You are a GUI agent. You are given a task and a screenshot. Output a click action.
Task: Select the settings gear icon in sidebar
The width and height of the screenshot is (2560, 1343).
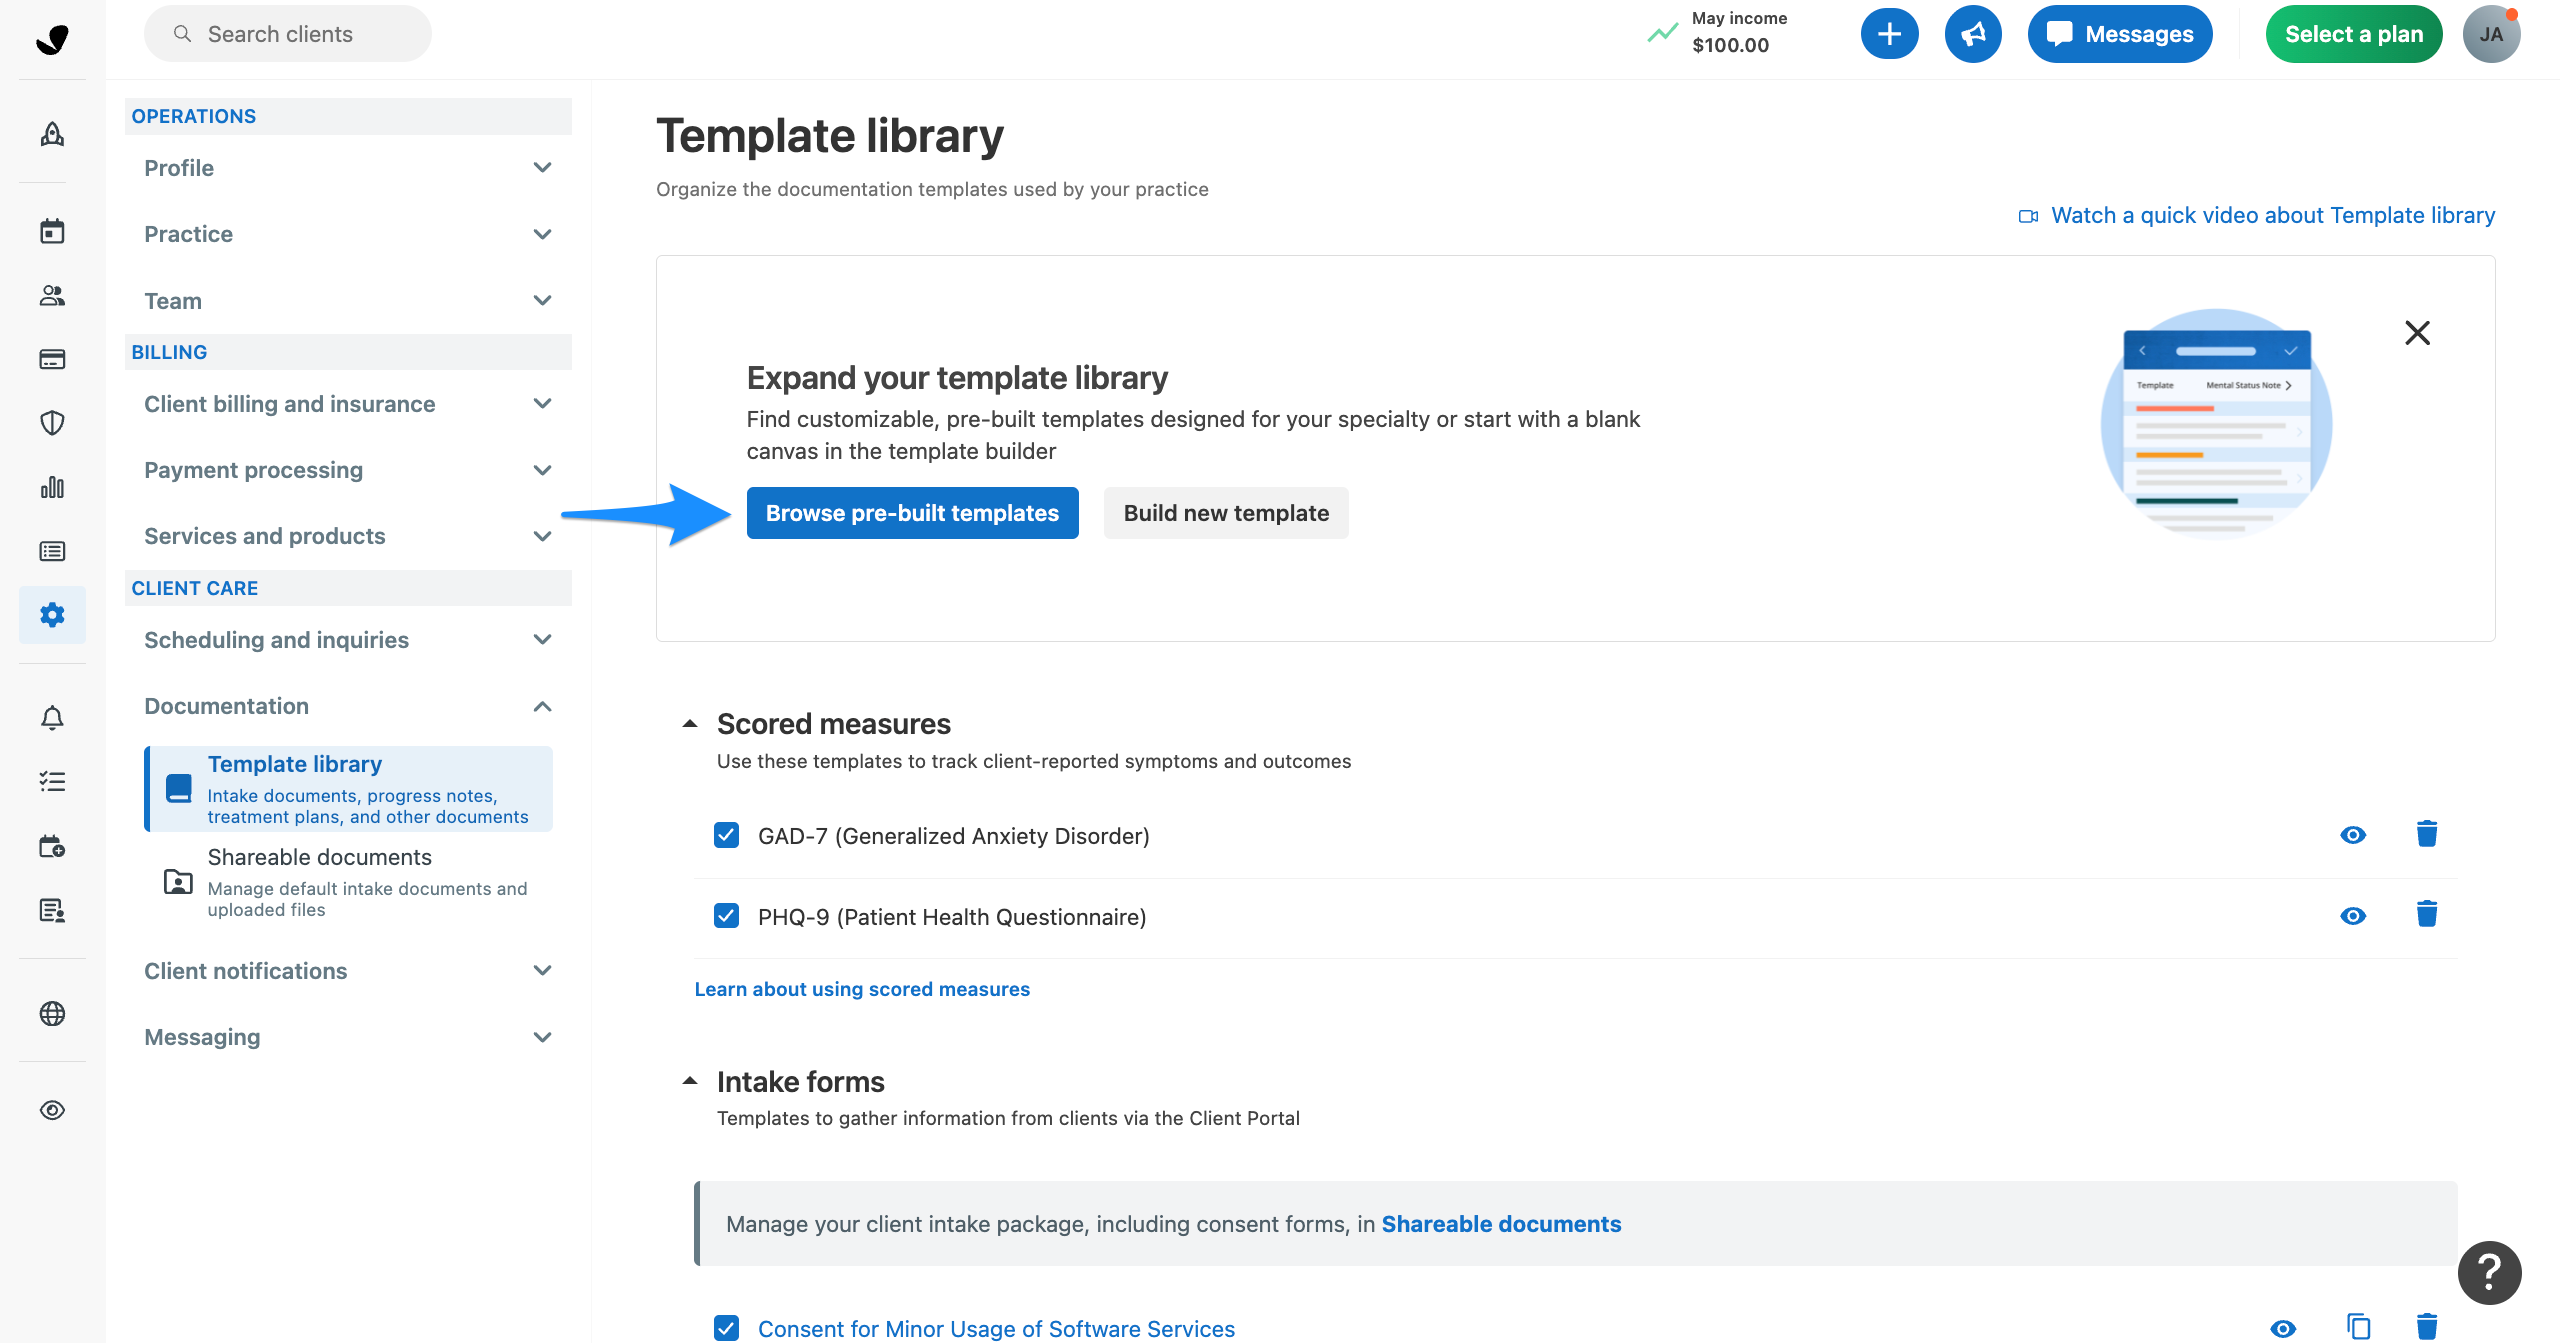[x=52, y=615]
